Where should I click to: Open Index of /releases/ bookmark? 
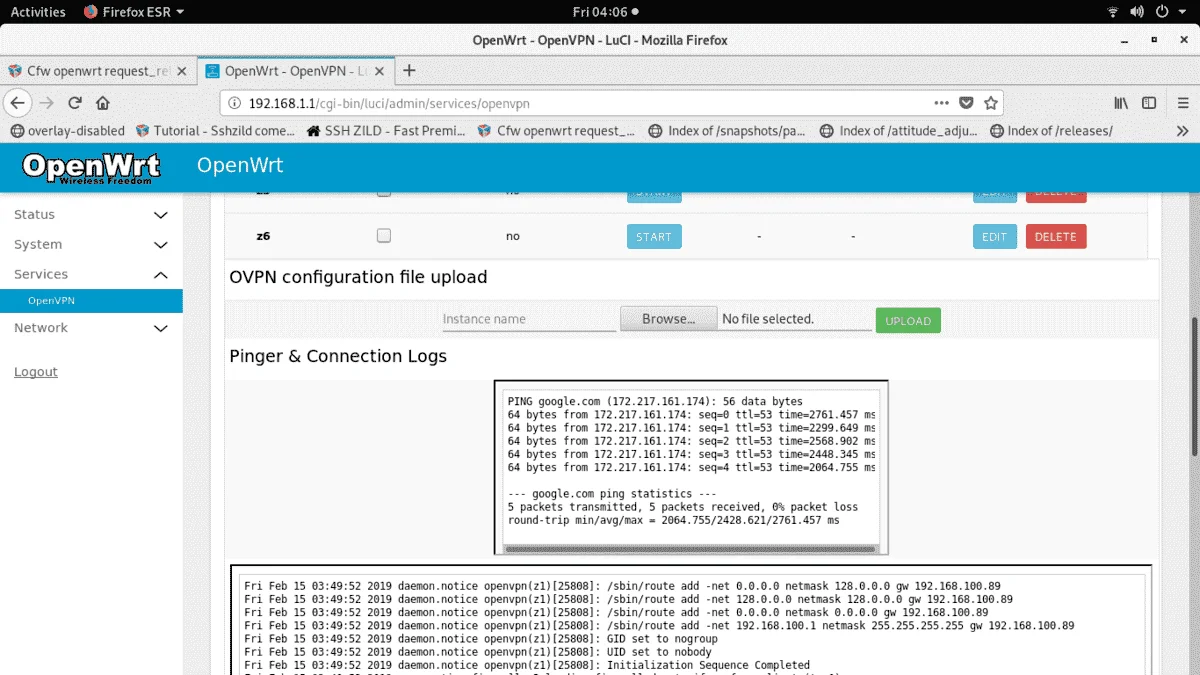(x=1050, y=131)
